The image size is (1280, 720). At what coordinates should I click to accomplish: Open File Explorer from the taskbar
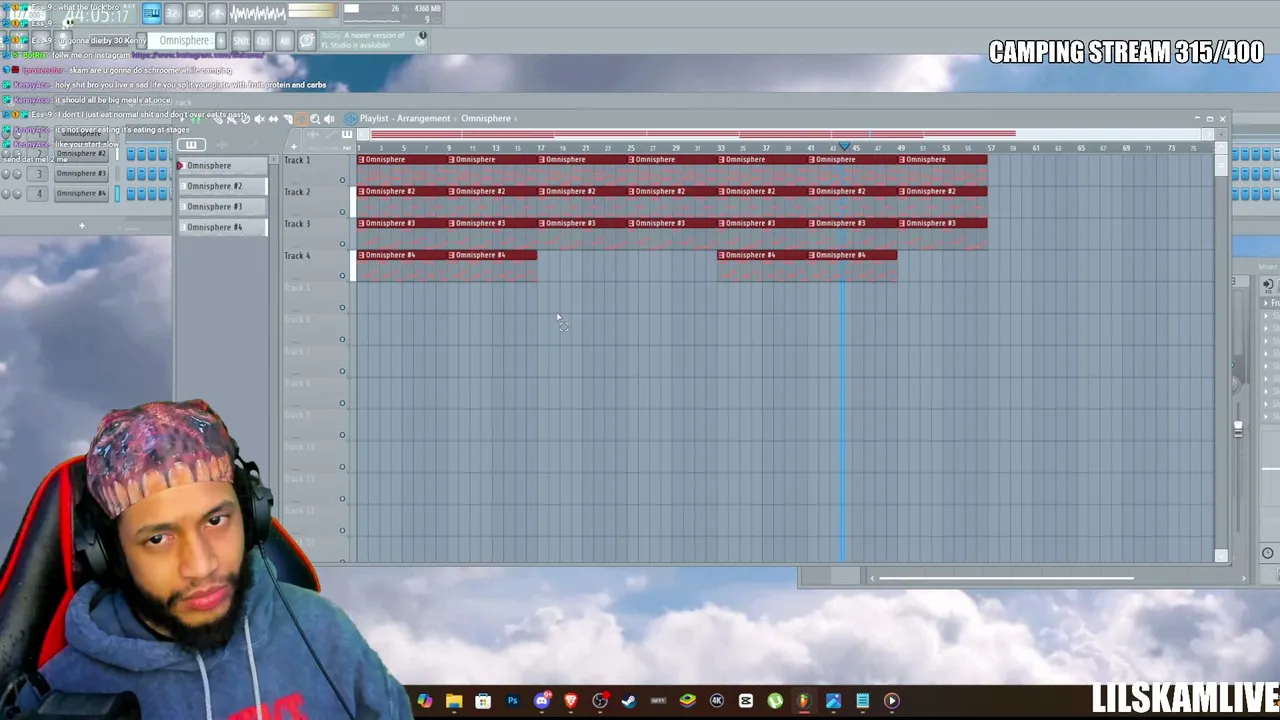(x=454, y=701)
